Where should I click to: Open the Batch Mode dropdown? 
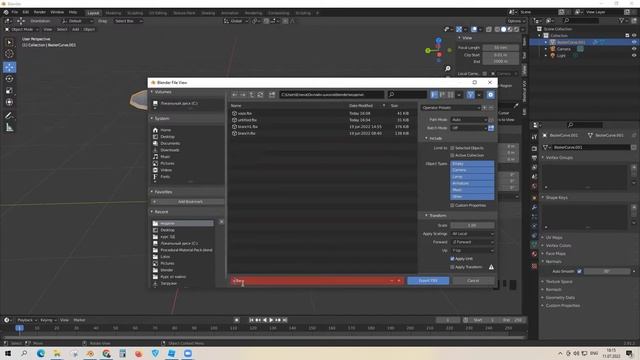click(x=469, y=128)
